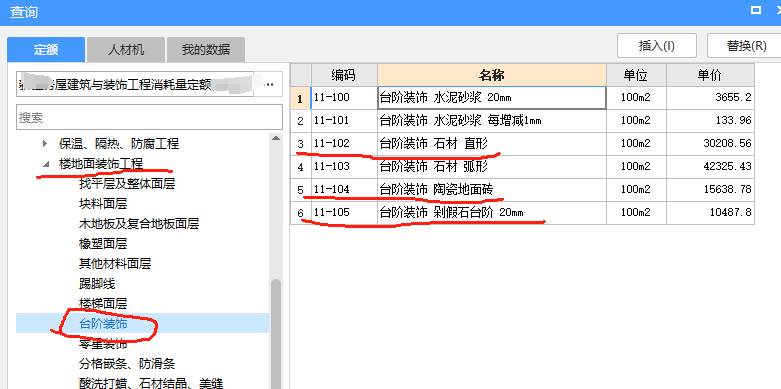Screen dimensions: 781x389
Task: Select 找平层及整体面层 in tree
Action: tap(127, 184)
